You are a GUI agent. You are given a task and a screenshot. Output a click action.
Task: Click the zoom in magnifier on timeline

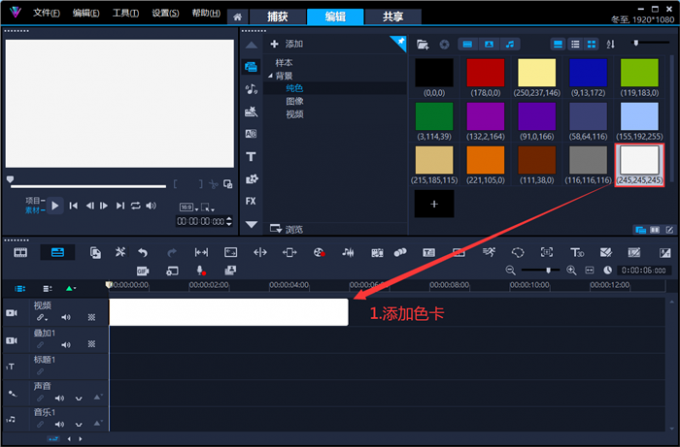pos(572,271)
